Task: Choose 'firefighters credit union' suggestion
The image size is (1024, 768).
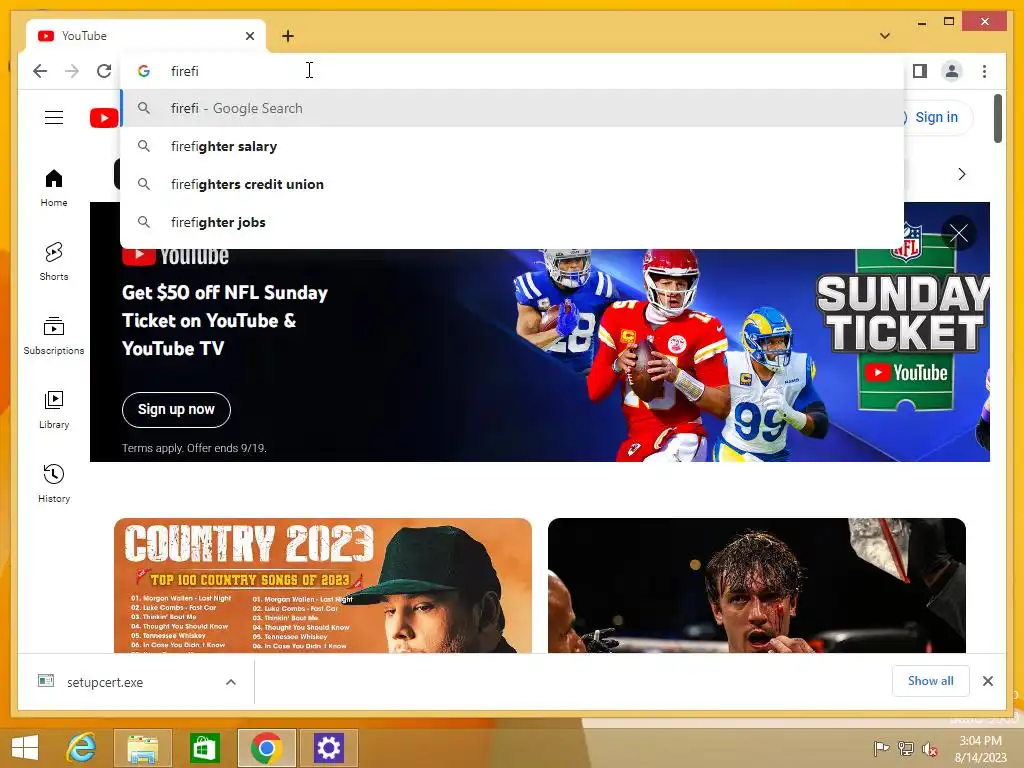Action: tap(512, 184)
